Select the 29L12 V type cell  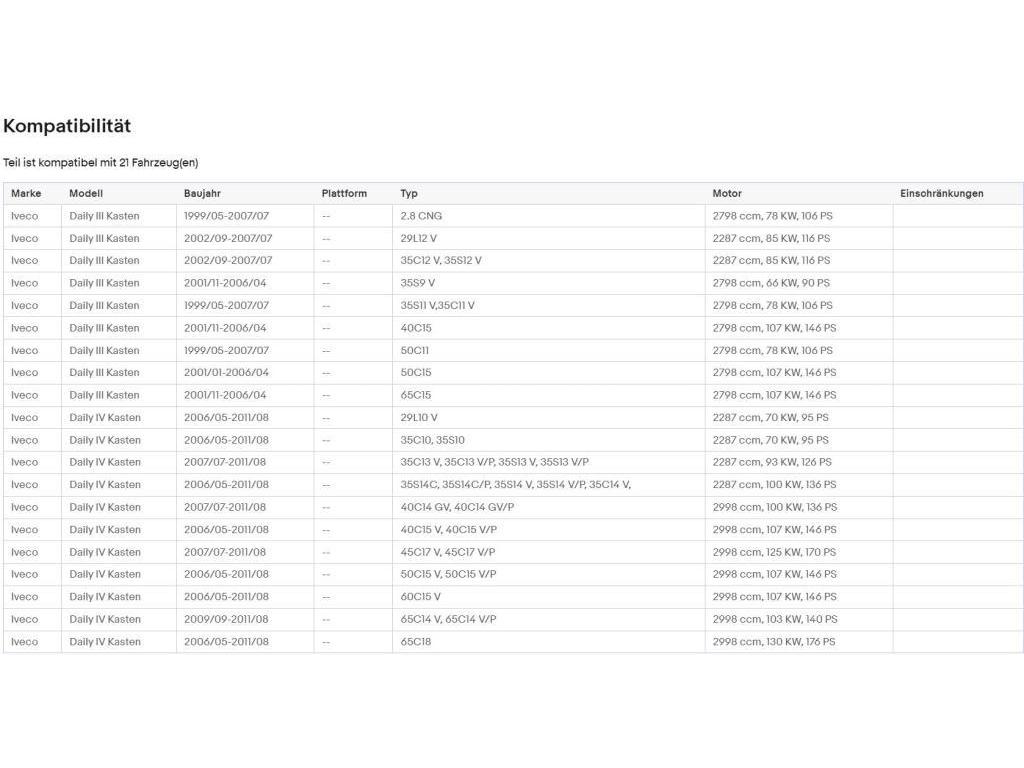(x=549, y=238)
